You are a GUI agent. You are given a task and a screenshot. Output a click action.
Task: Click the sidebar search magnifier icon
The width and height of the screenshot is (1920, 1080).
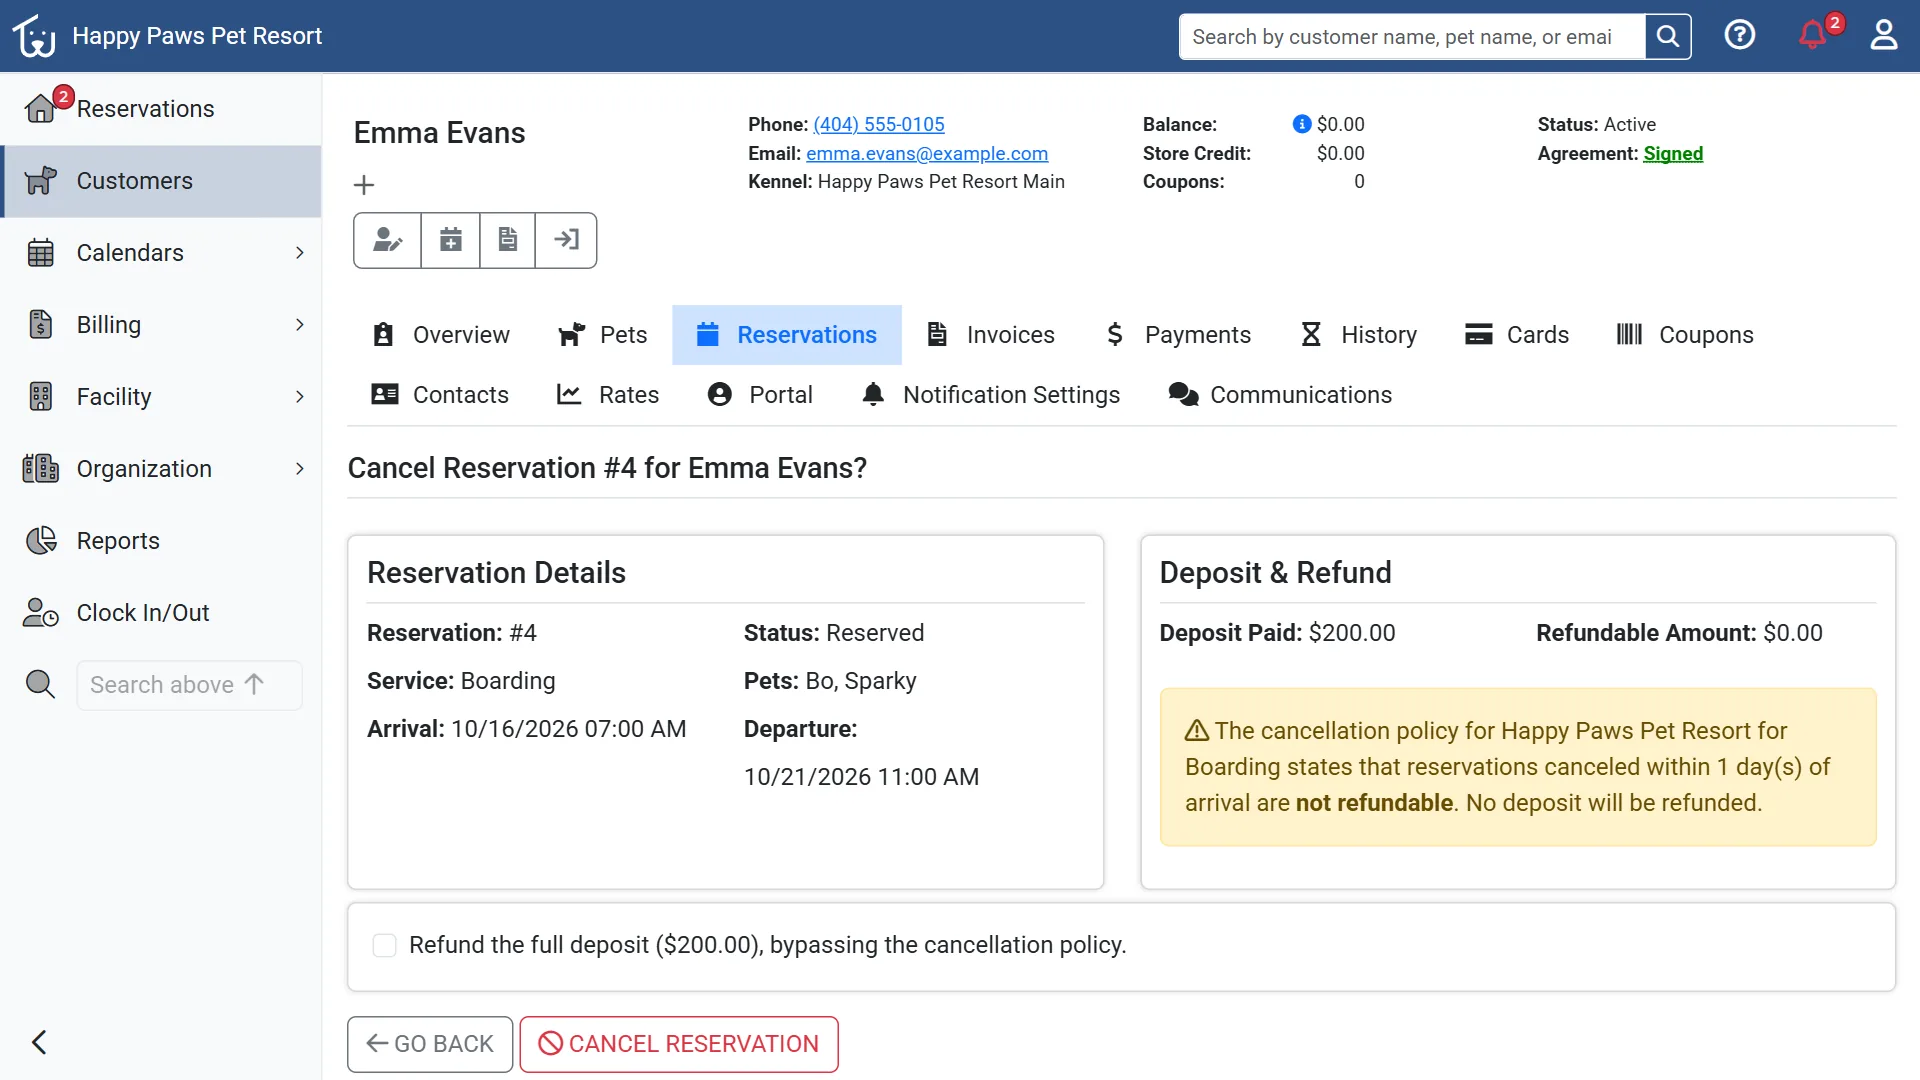pyautogui.click(x=40, y=685)
